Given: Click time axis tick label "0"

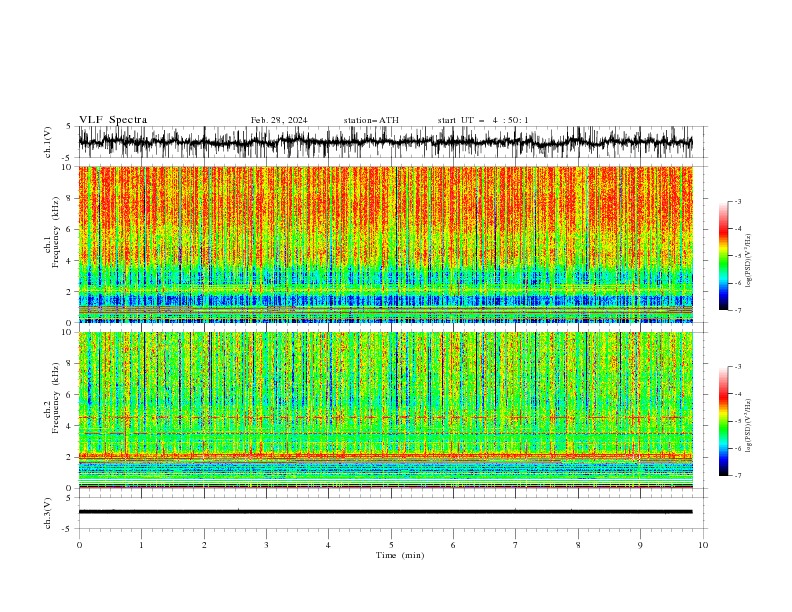Looking at the screenshot, I should pyautogui.click(x=79, y=545).
